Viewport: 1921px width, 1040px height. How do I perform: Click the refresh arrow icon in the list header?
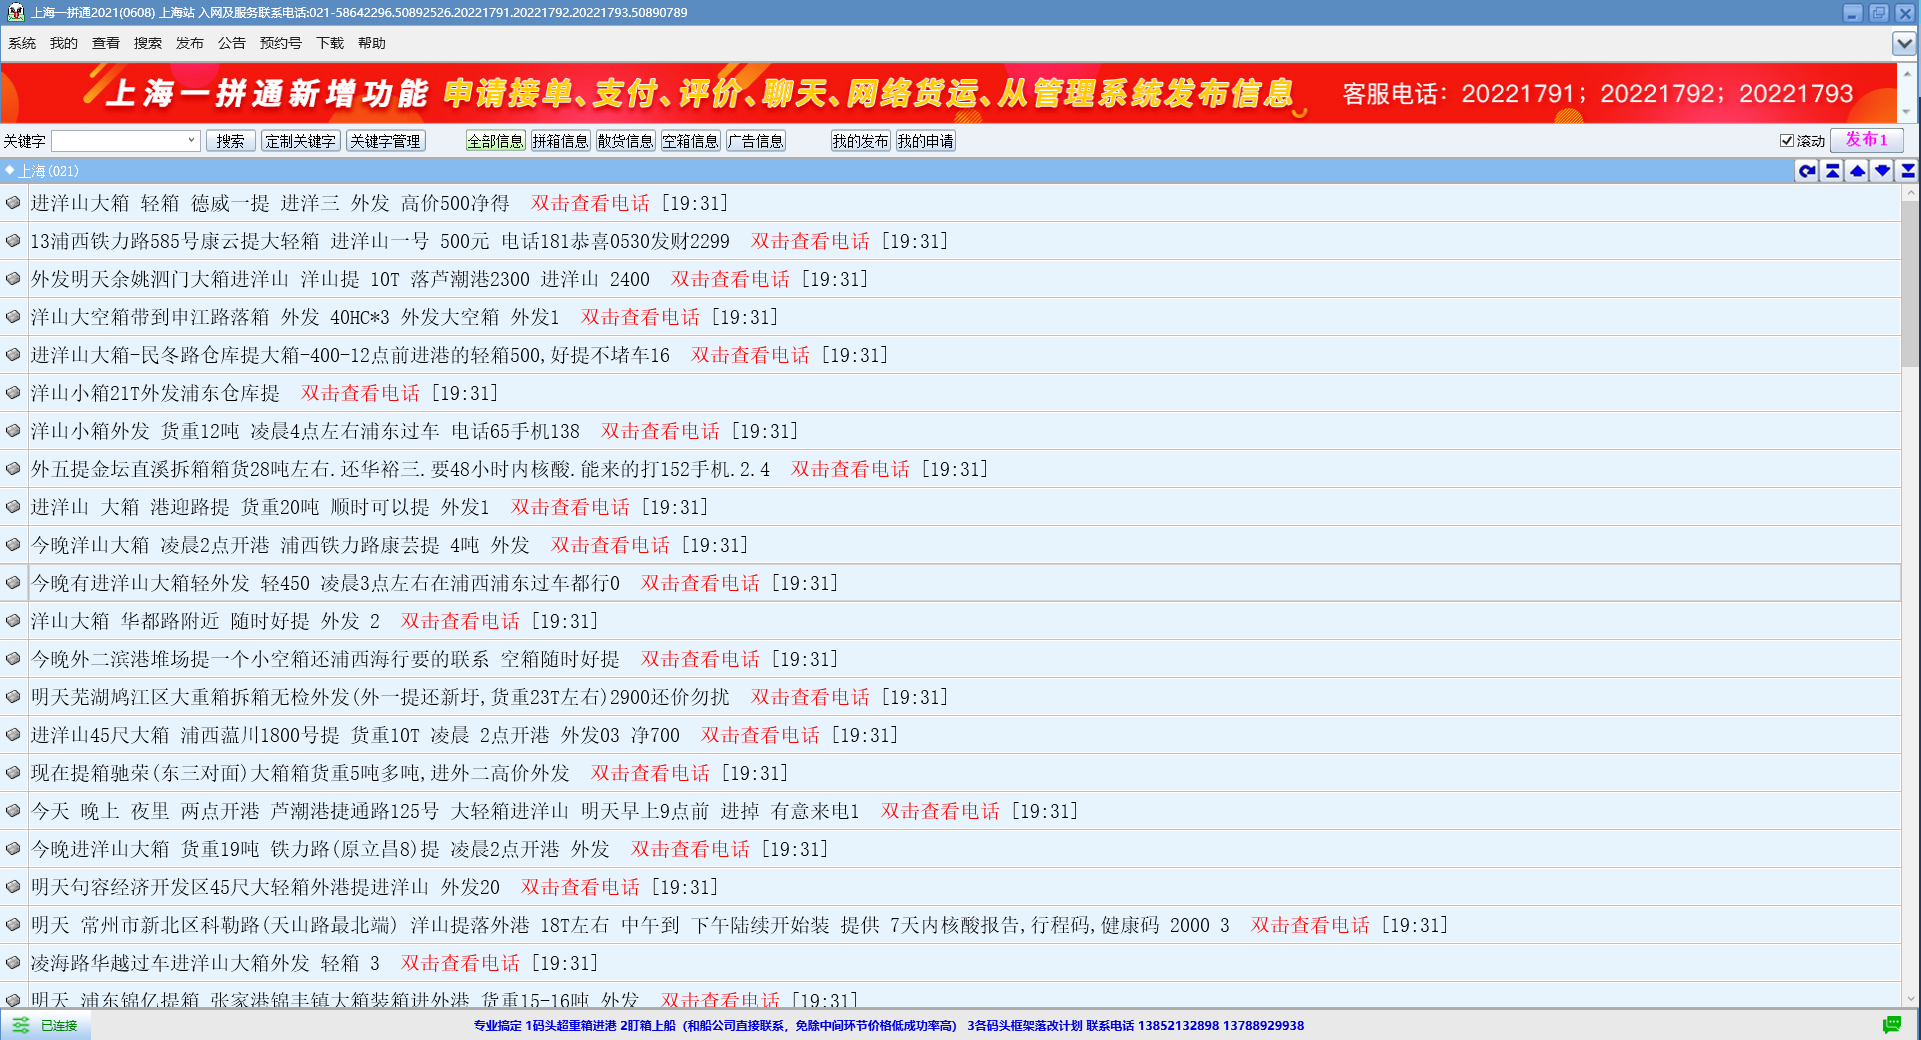point(1807,171)
